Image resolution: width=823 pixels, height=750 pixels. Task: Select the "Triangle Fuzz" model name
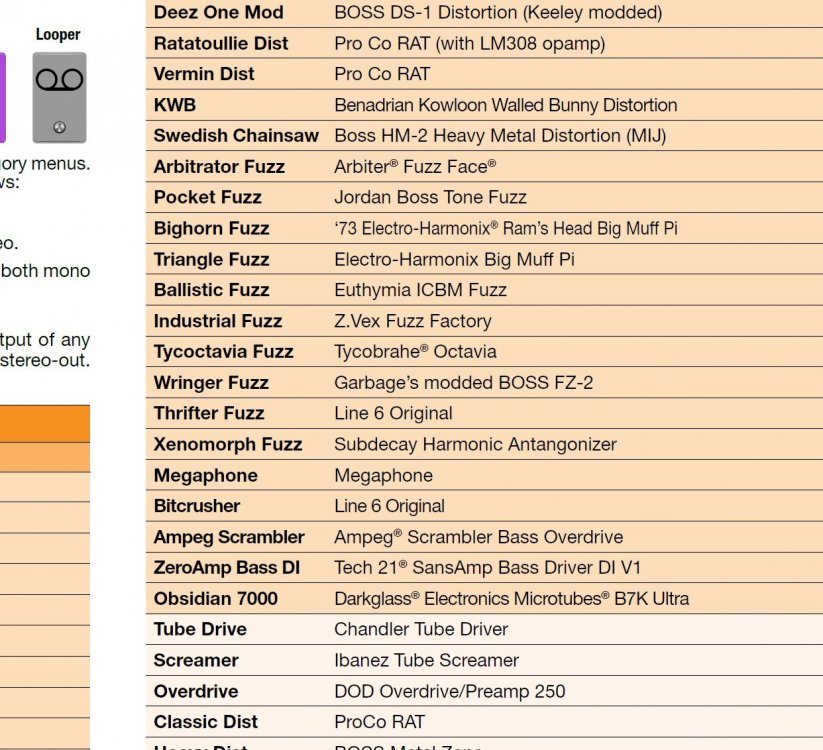pyautogui.click(x=211, y=260)
